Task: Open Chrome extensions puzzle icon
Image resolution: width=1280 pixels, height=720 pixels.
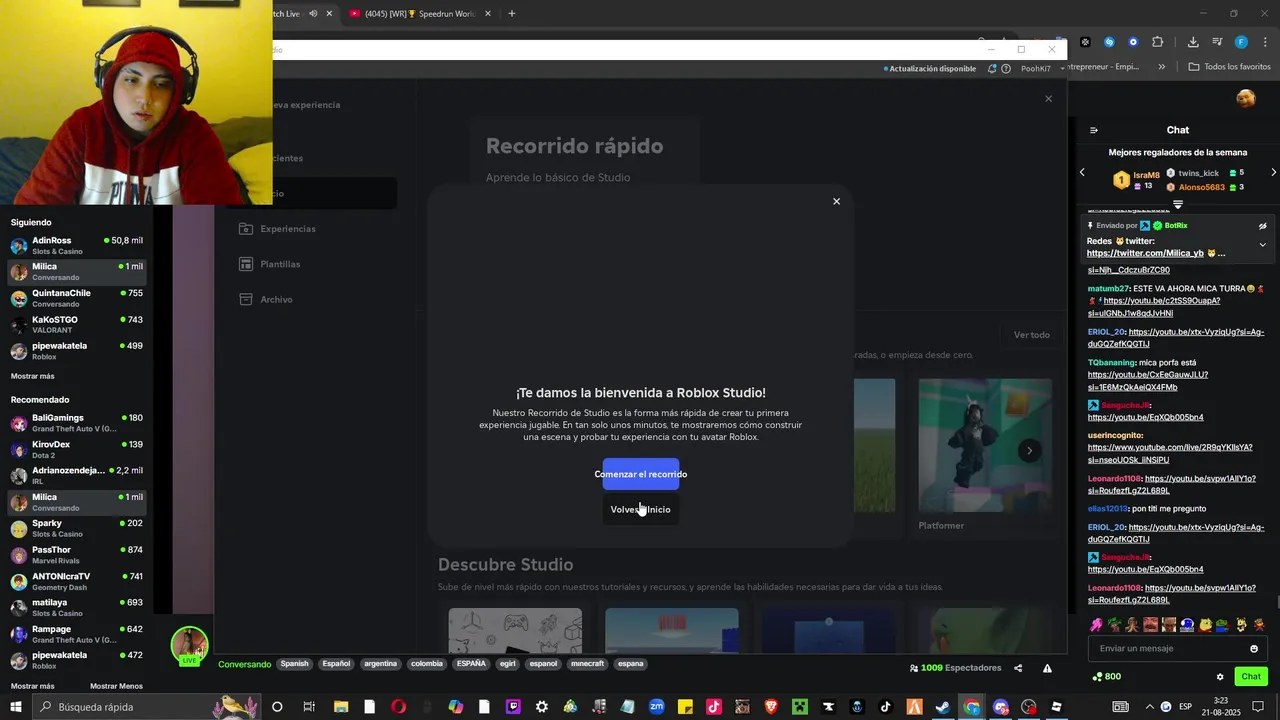Action: coord(1157,42)
